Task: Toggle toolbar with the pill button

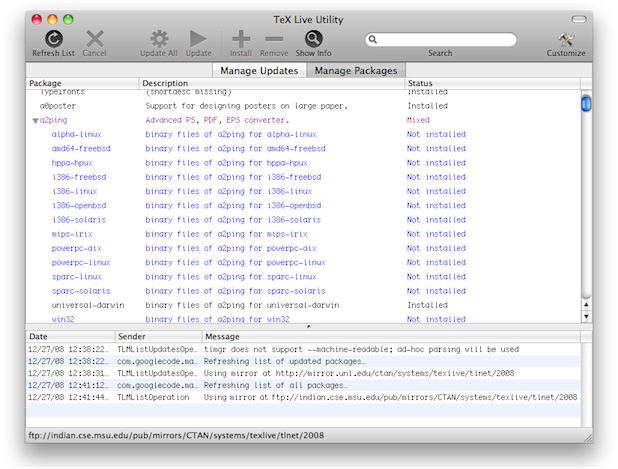Action: tap(579, 19)
